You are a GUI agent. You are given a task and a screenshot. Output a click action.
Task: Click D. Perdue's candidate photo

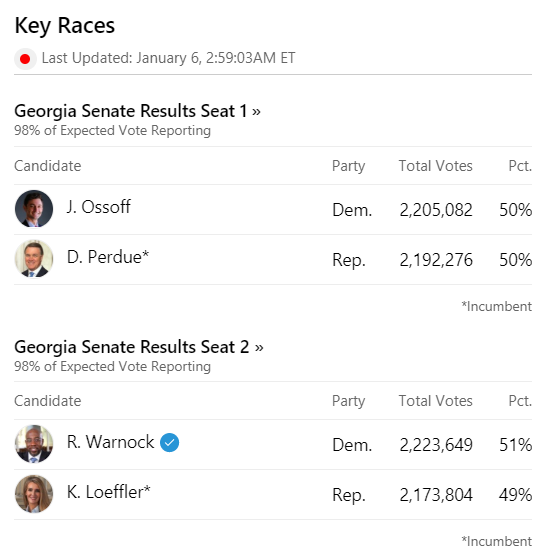[x=34, y=259]
